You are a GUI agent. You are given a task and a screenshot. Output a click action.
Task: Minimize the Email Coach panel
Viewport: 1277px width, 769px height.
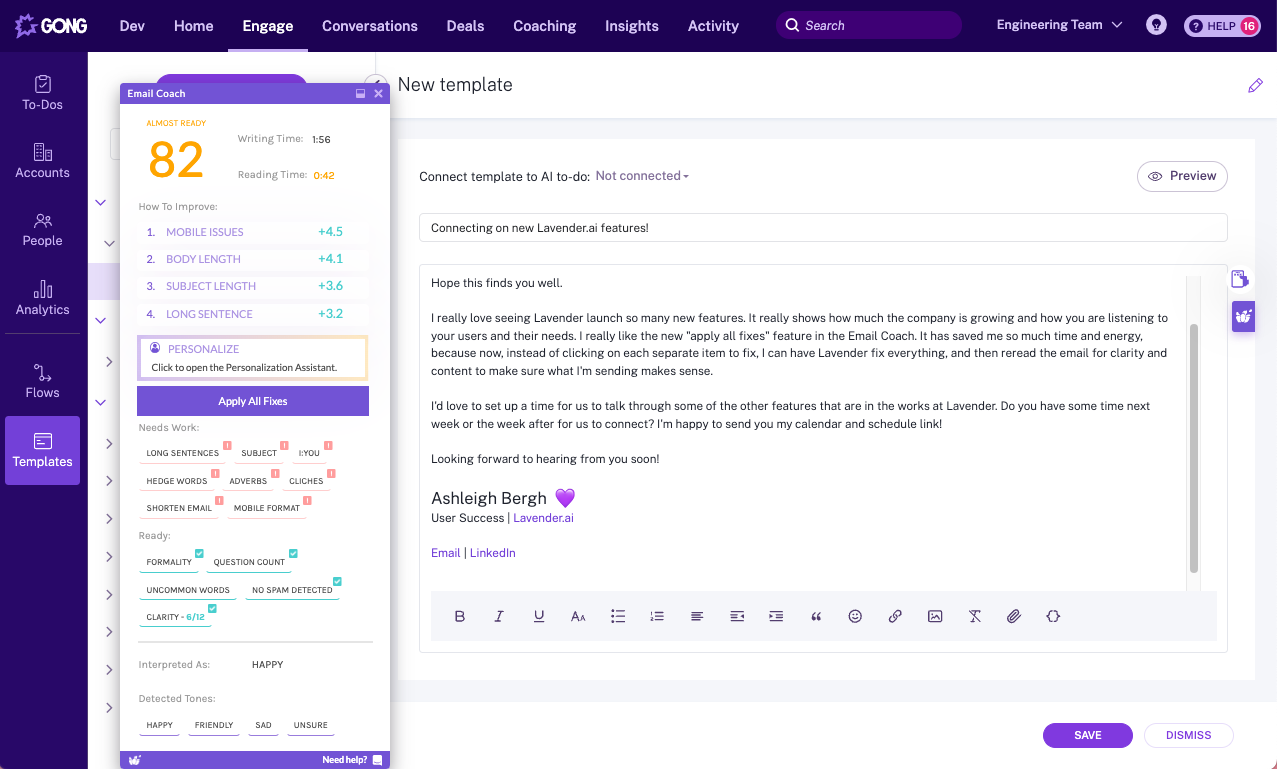tap(361, 93)
